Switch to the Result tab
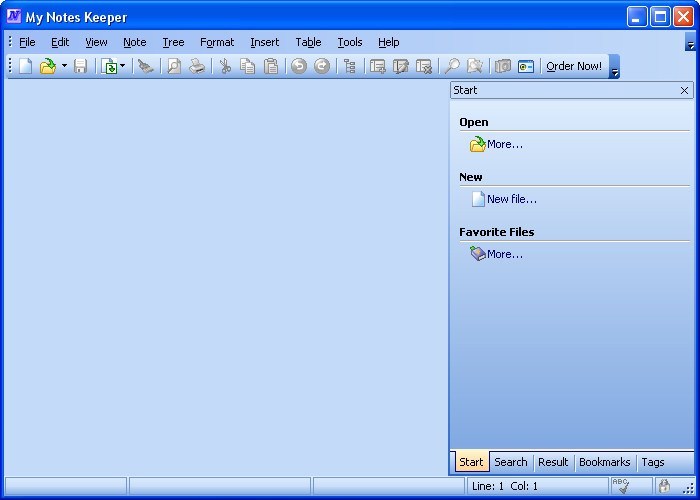The image size is (700, 500). coord(553,462)
